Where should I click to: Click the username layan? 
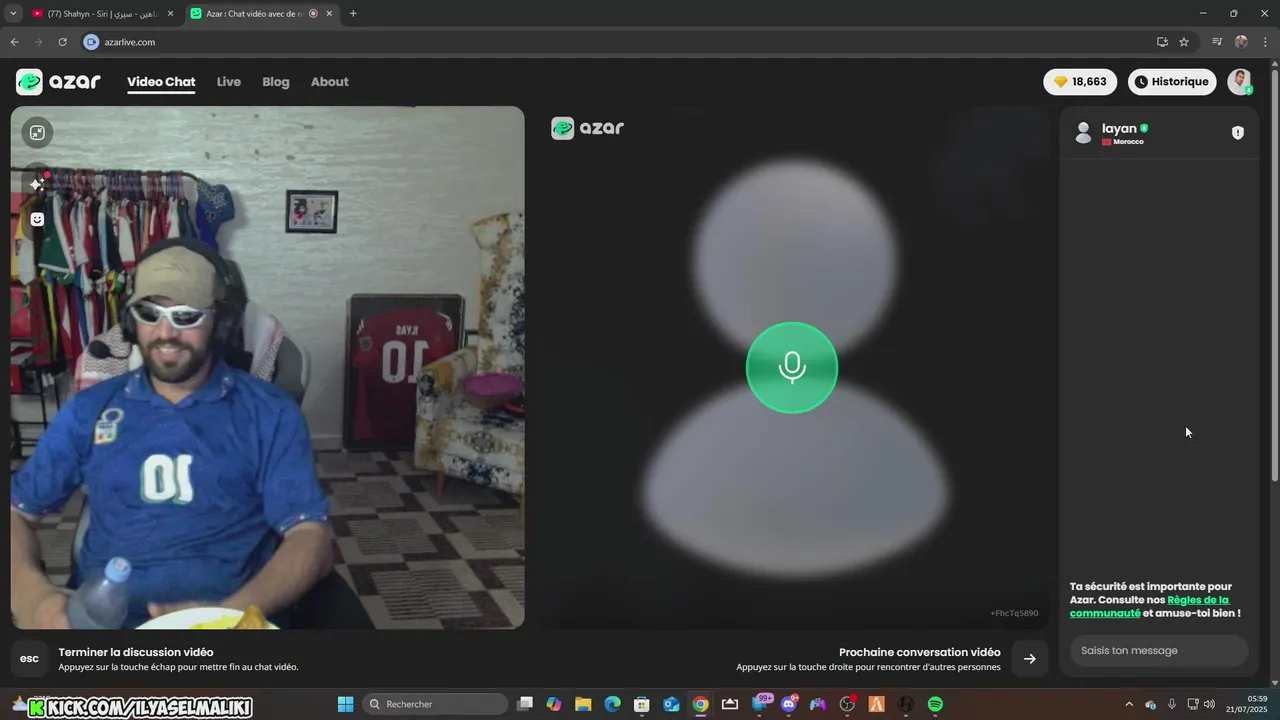pyautogui.click(x=1119, y=128)
